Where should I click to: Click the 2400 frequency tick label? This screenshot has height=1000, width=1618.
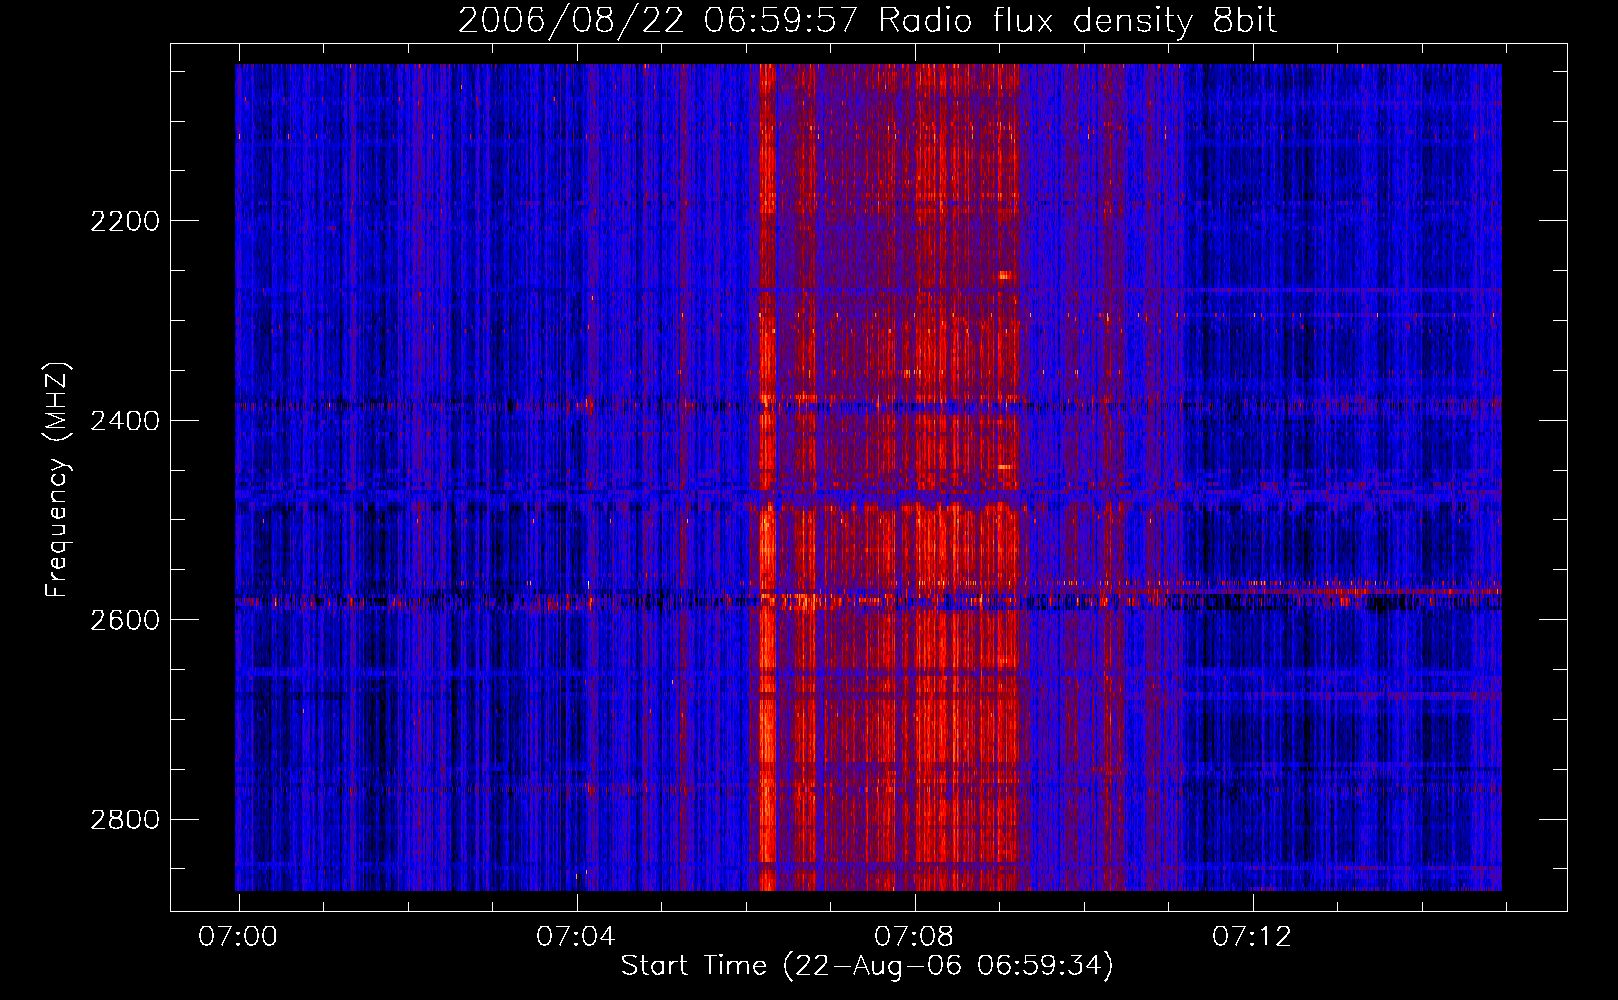pos(125,421)
